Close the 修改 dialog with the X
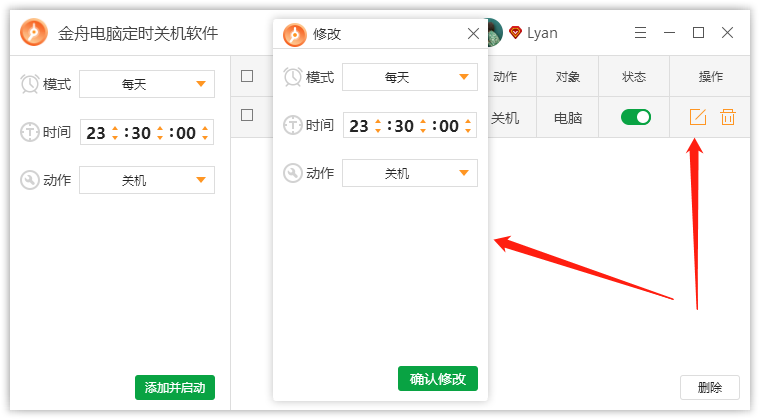 pos(473,33)
